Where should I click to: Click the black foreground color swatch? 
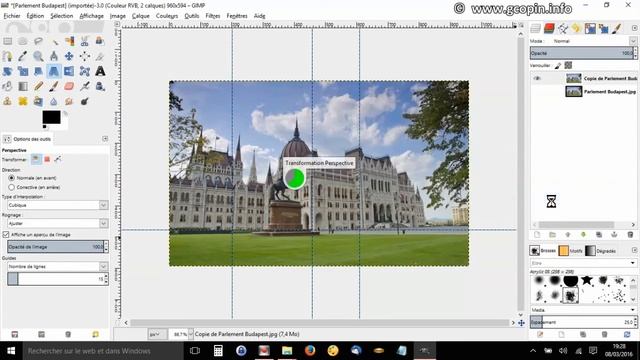pyautogui.click(x=51, y=117)
